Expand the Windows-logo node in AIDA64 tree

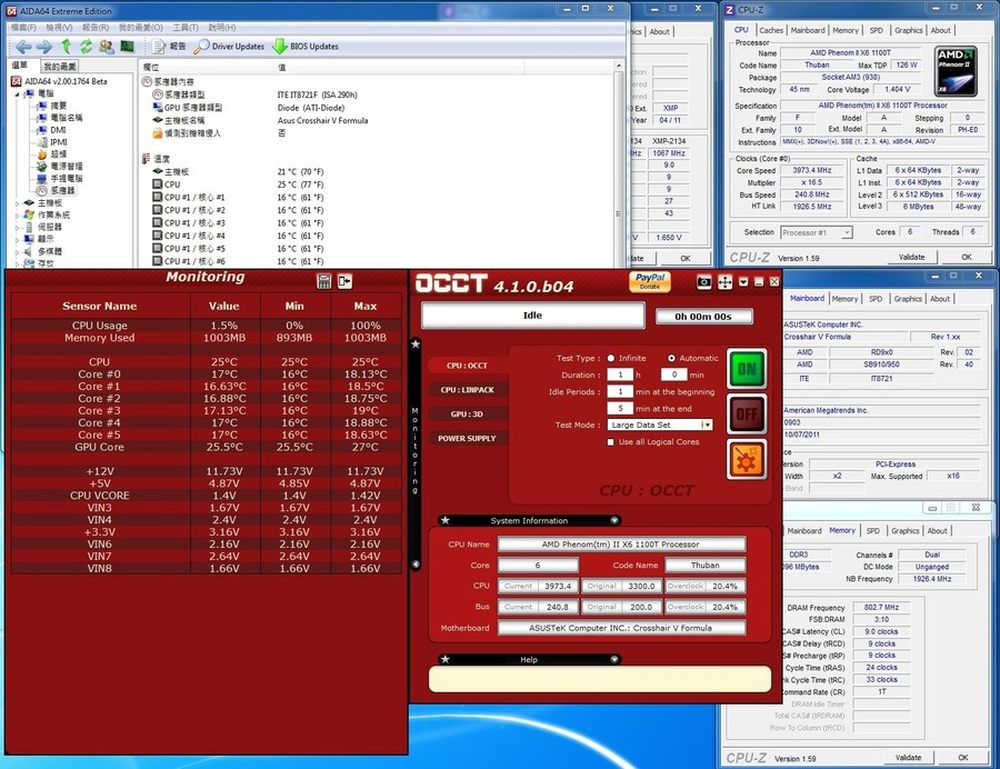(x=17, y=215)
